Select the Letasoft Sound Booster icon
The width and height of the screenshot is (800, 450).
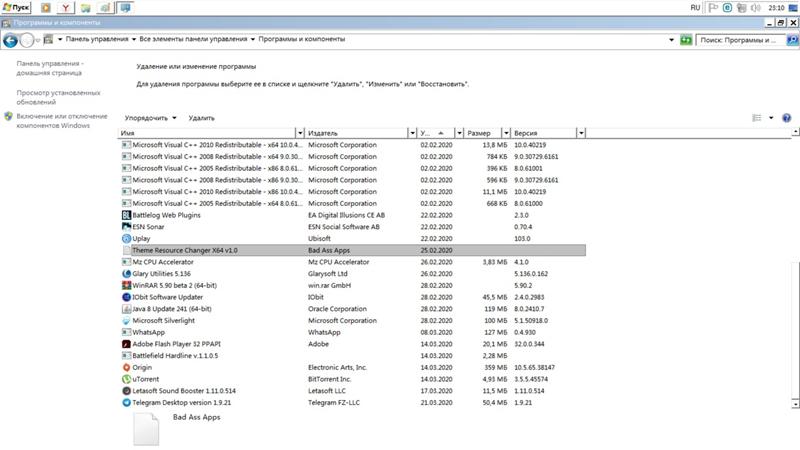[127, 391]
